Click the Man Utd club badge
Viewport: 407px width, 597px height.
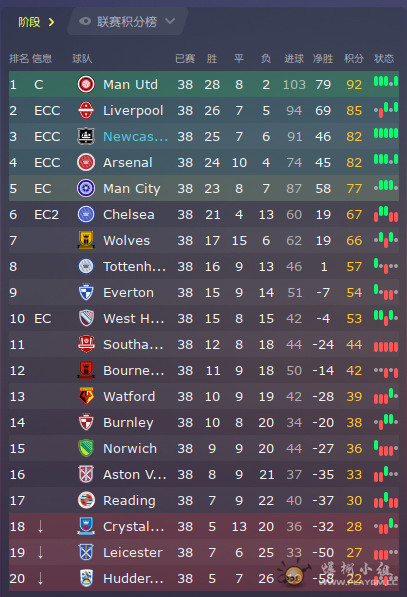(x=86, y=84)
